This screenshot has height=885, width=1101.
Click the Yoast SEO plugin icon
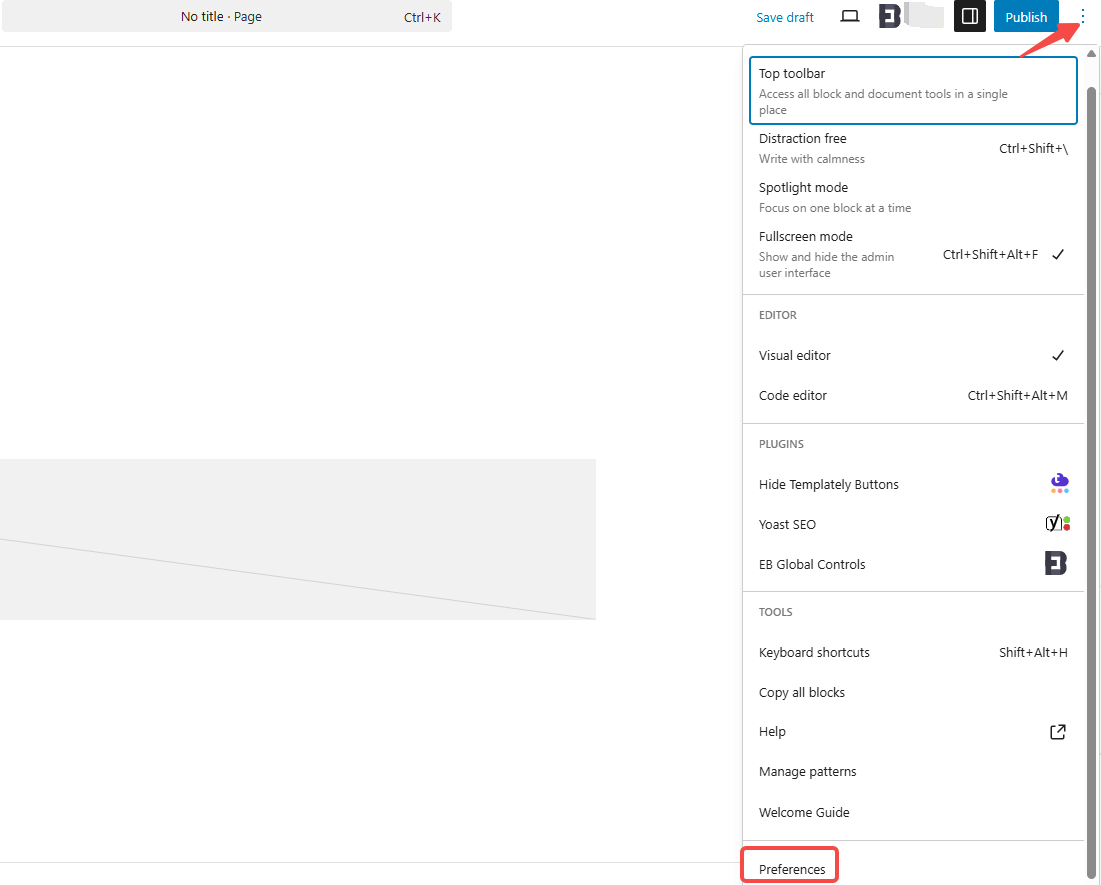point(1057,523)
